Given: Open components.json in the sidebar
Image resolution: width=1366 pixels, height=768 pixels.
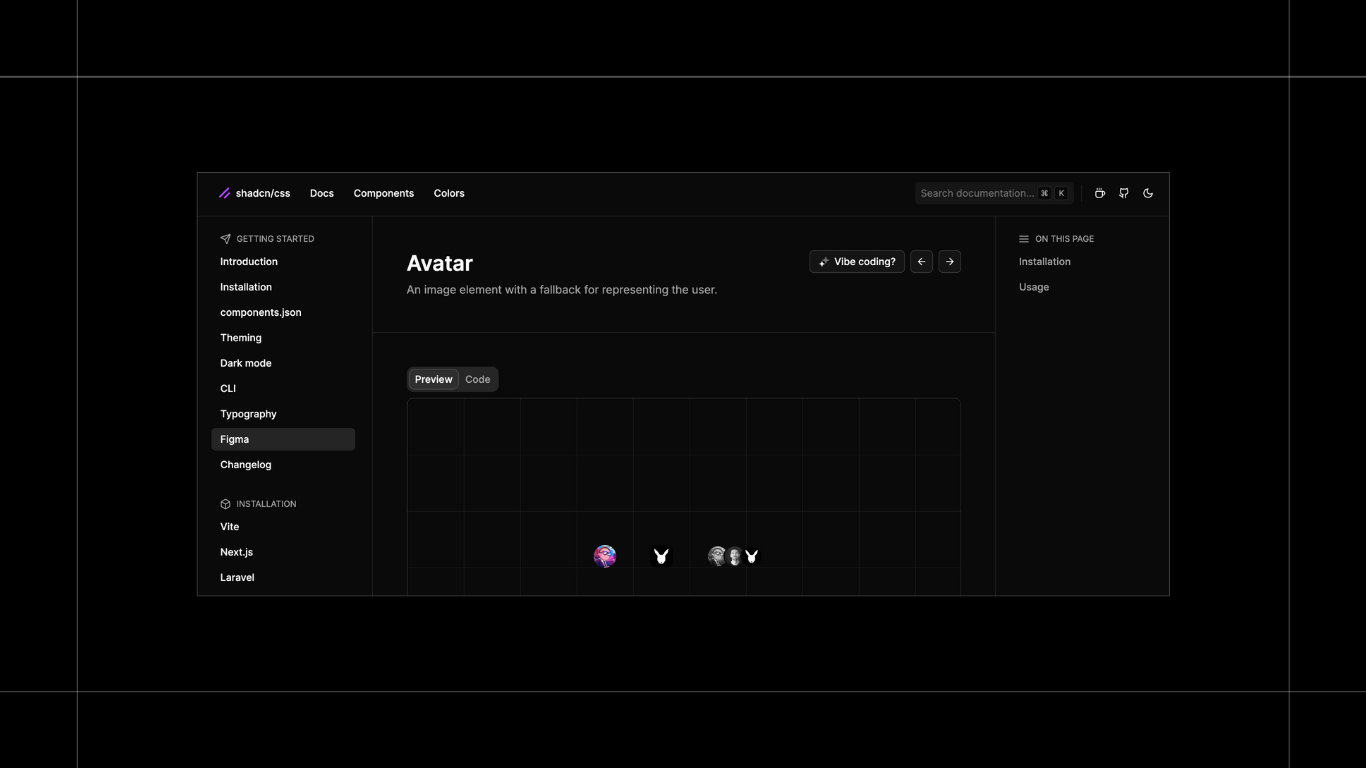Looking at the screenshot, I should 261,312.
